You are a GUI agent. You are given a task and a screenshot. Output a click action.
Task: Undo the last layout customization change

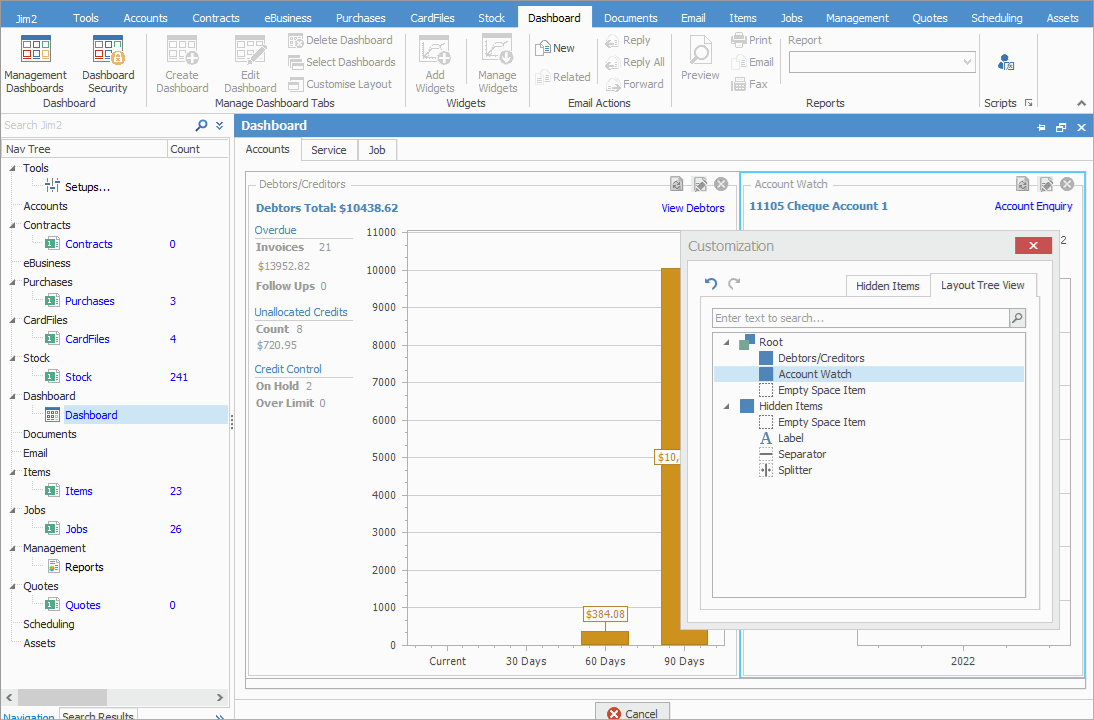[x=711, y=284]
